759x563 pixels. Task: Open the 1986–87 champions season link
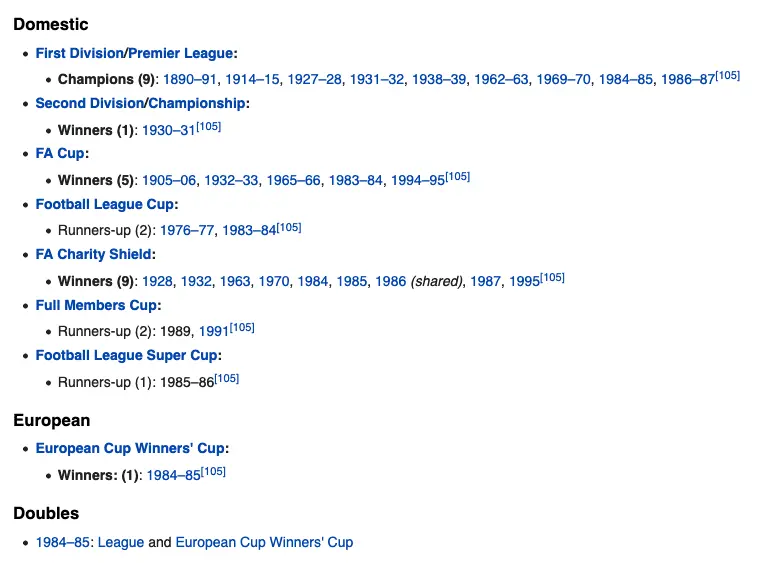(687, 79)
